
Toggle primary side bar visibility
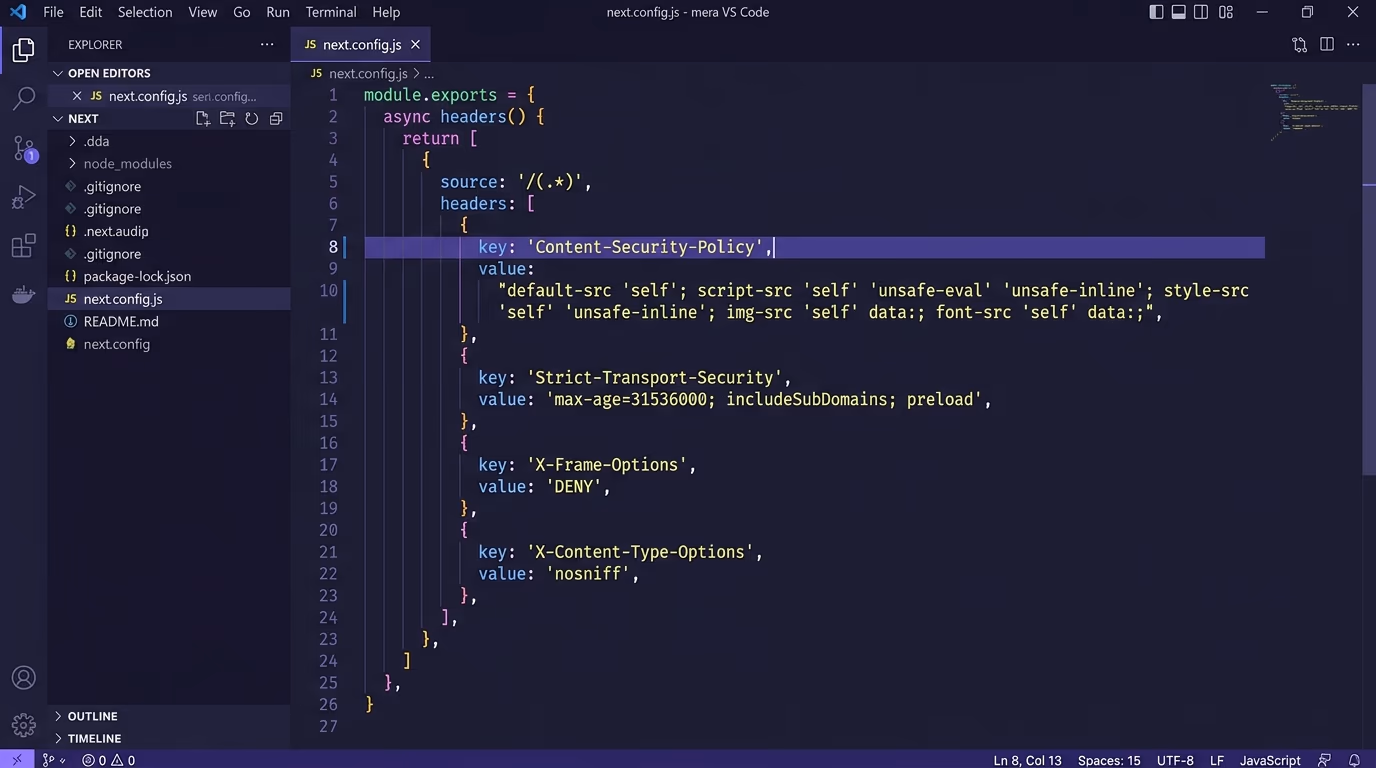pyautogui.click(x=1156, y=12)
